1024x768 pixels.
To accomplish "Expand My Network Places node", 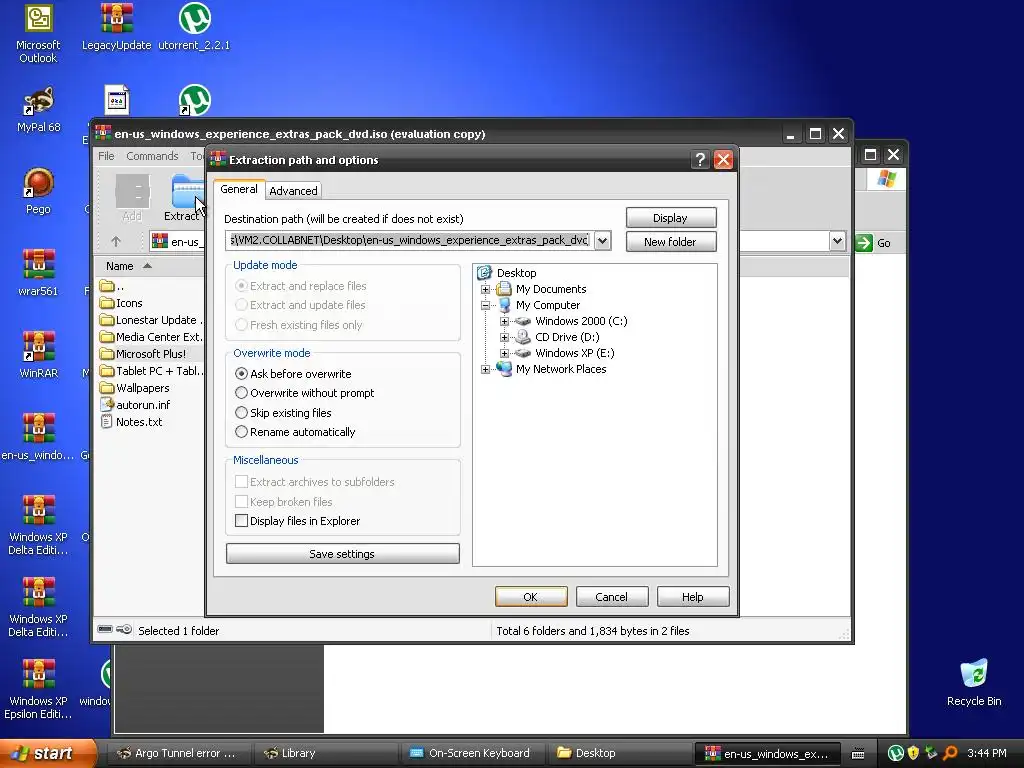I will click(485, 369).
